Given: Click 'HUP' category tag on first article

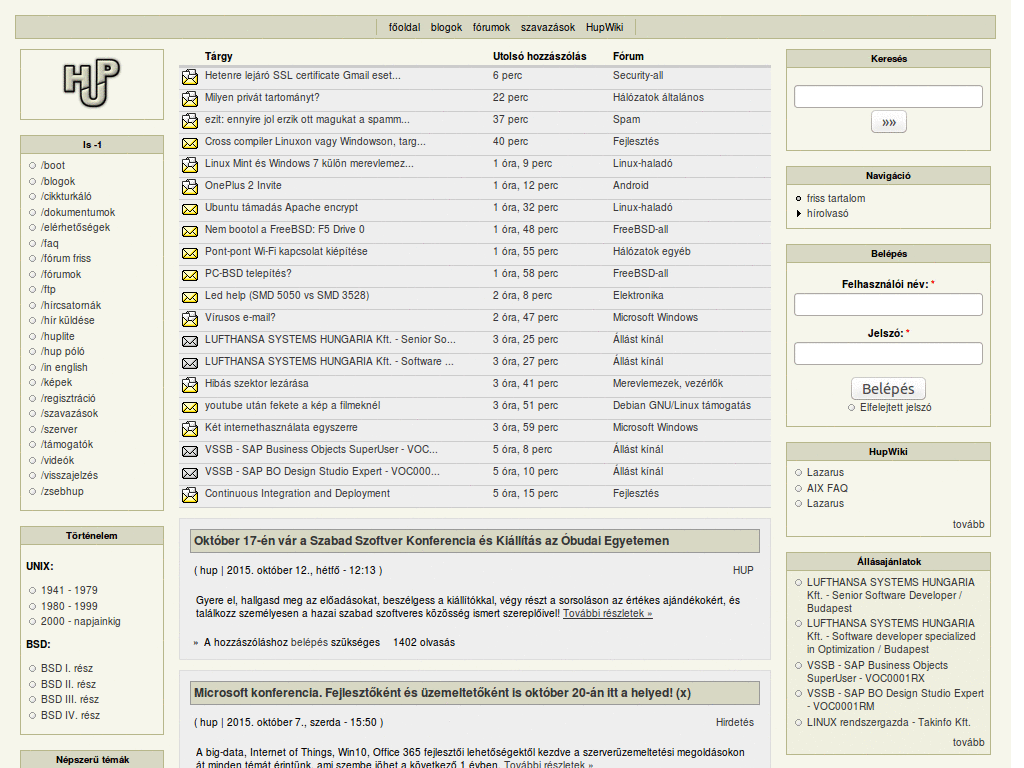Looking at the screenshot, I should coord(743,570).
